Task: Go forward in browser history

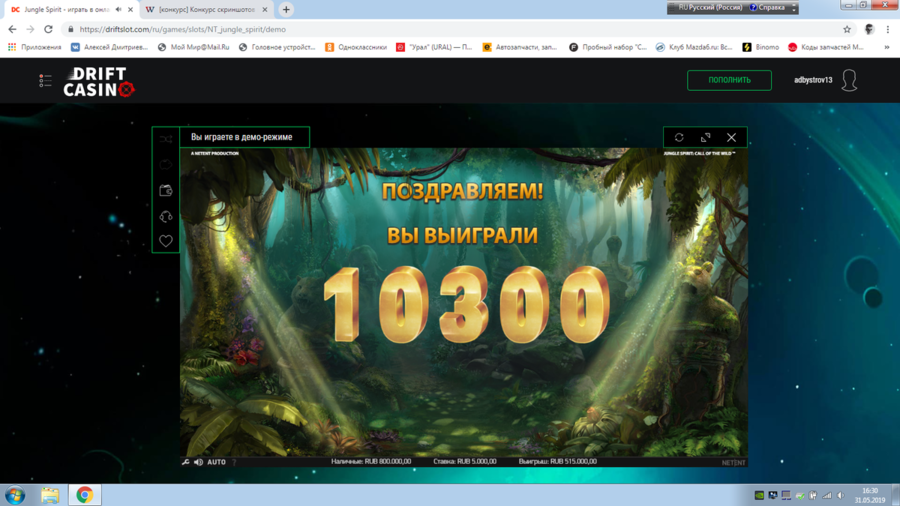Action: tap(30, 29)
